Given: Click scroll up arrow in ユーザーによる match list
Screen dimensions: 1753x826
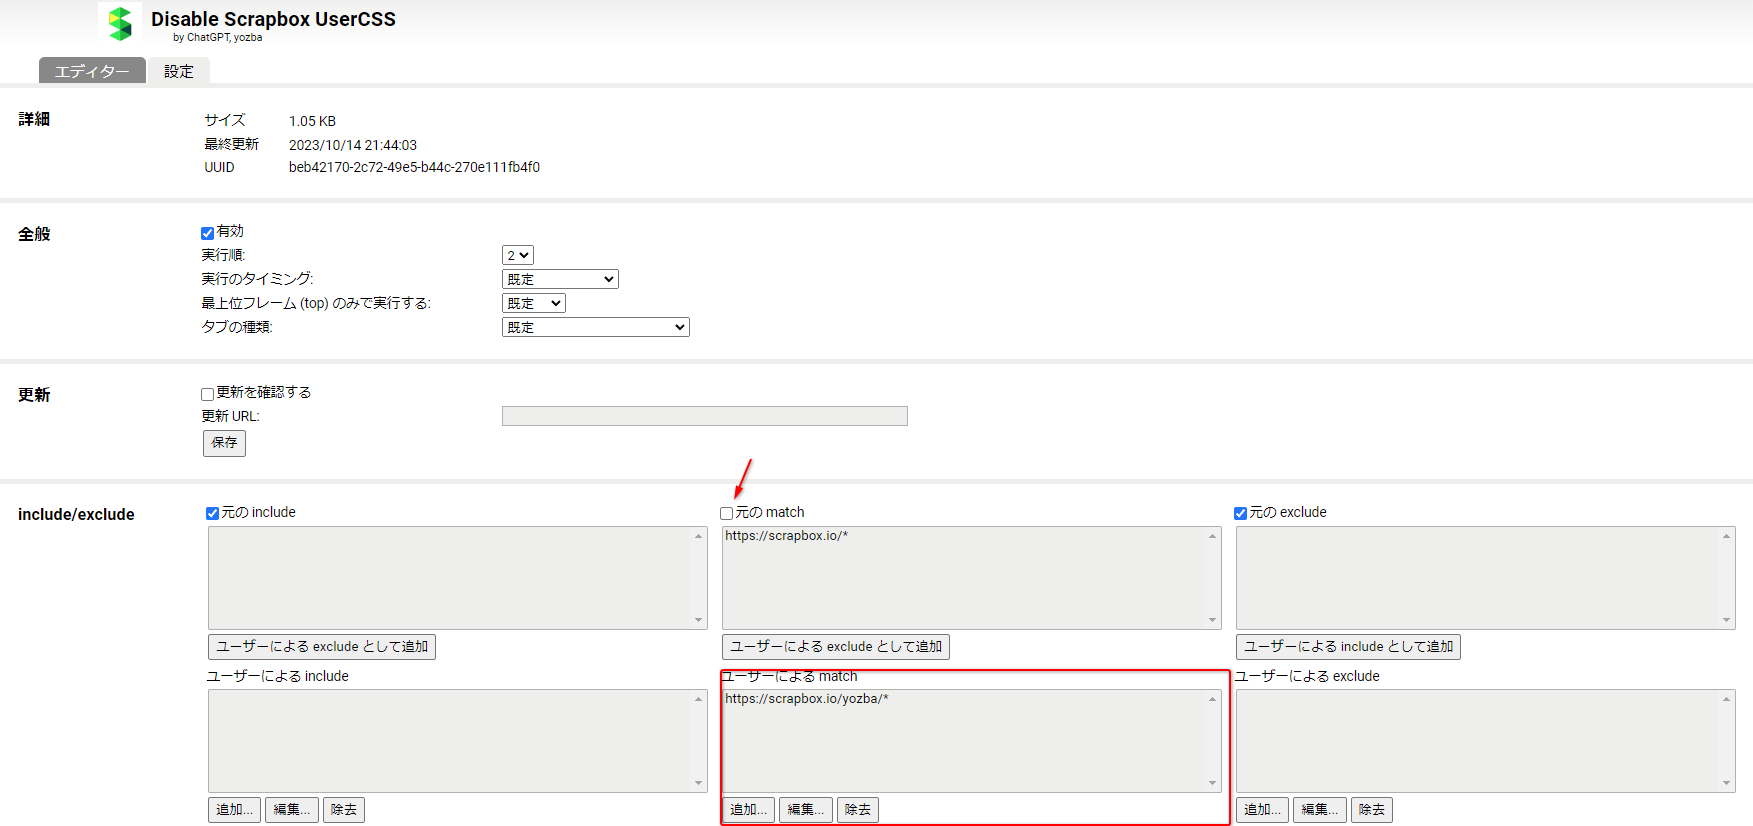Looking at the screenshot, I should coord(1213,699).
